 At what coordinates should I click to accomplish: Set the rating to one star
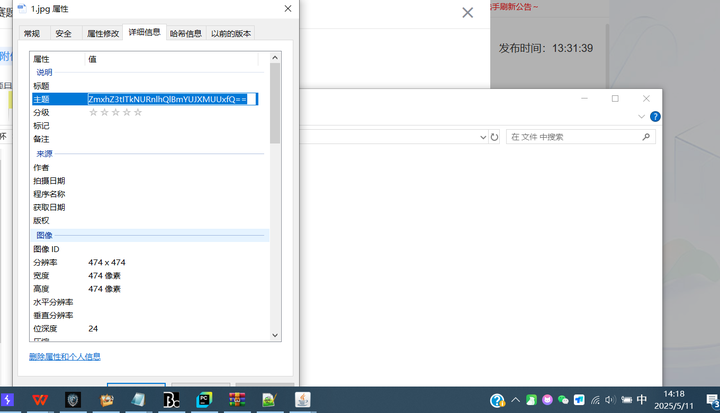click(93, 113)
